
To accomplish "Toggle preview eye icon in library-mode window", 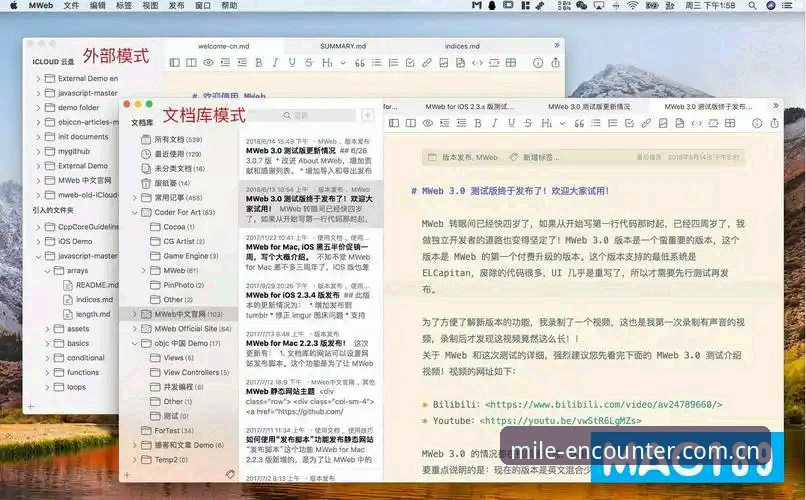I will 428,123.
